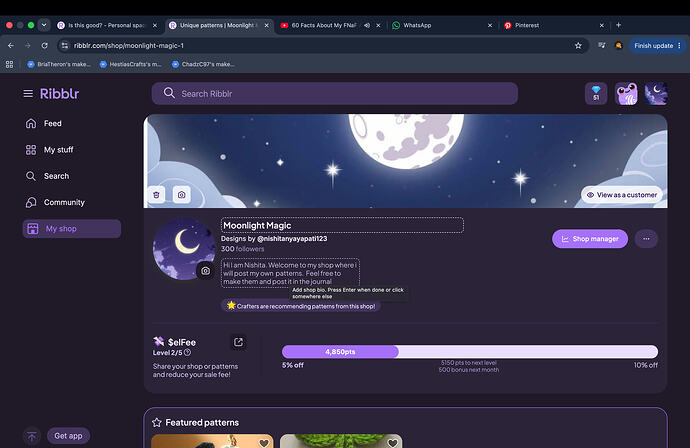690x448 pixels.
Task: Open a new browser tab
Action: (x=618, y=25)
